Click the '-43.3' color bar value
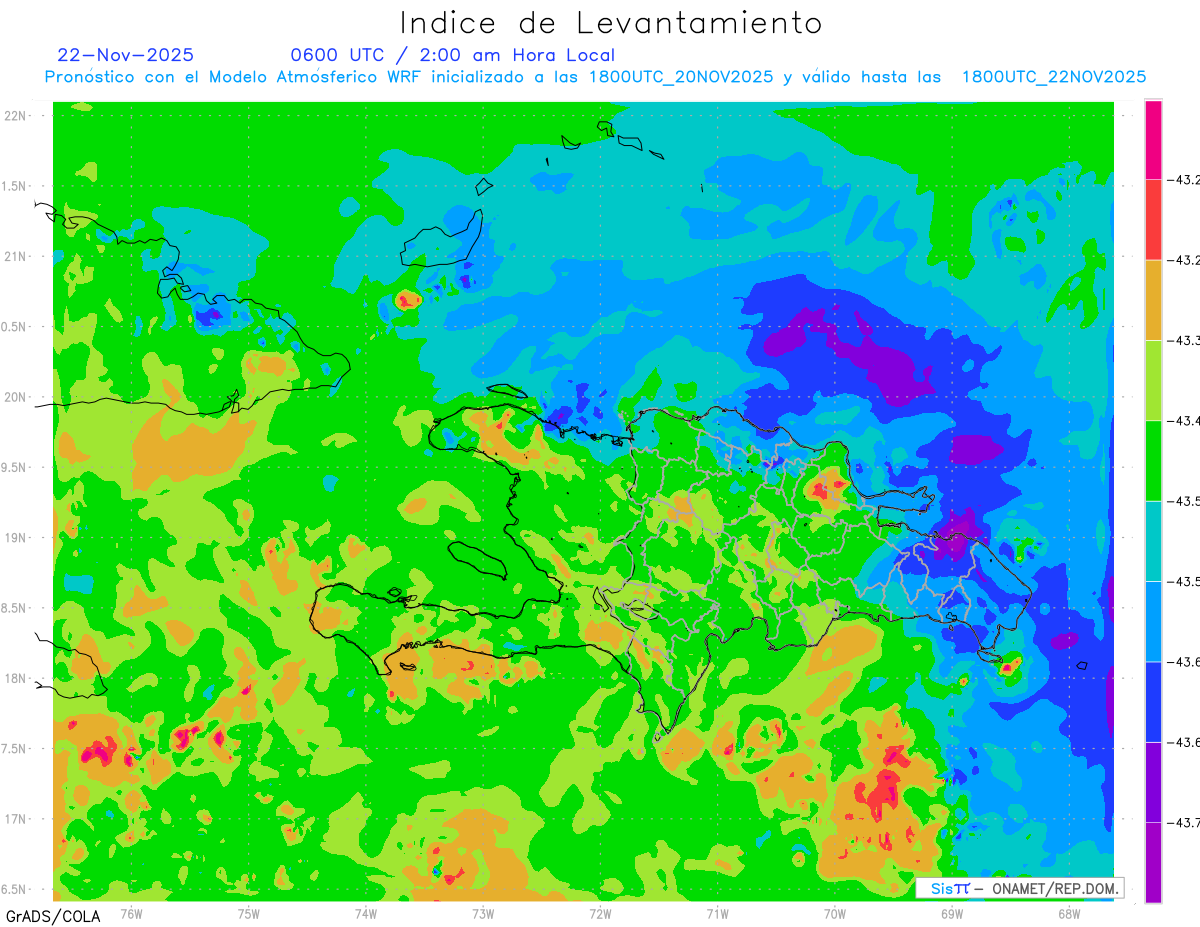Screen dimensions: 1200x927 1185,341
